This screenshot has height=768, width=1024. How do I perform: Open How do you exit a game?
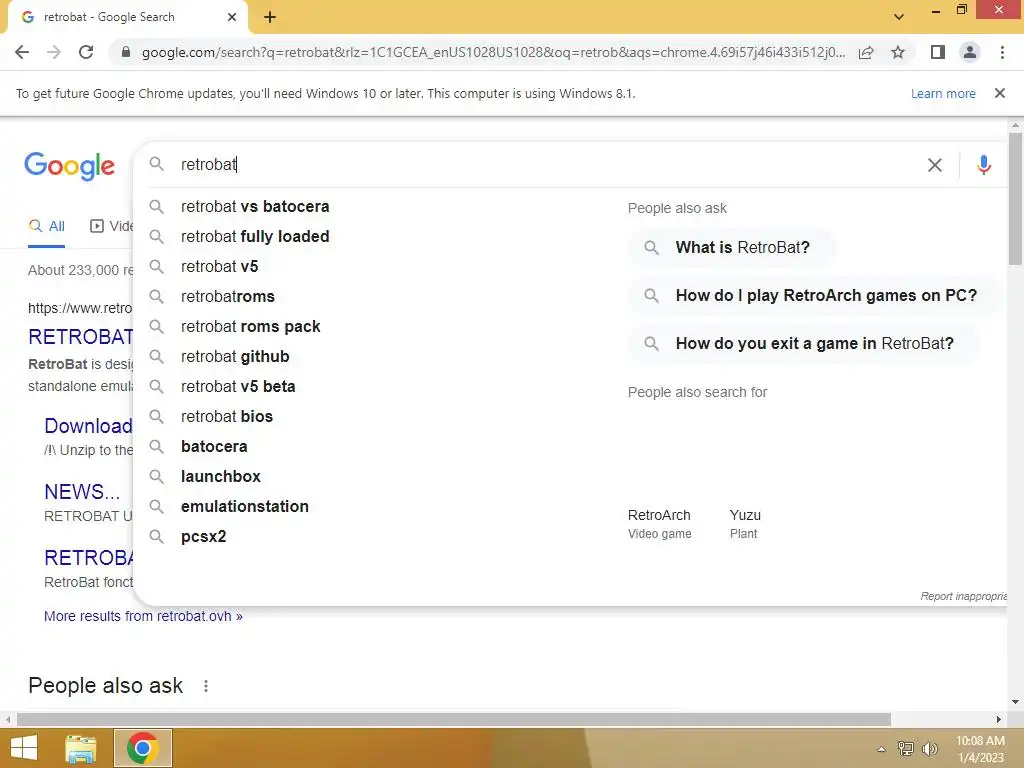tap(803, 344)
